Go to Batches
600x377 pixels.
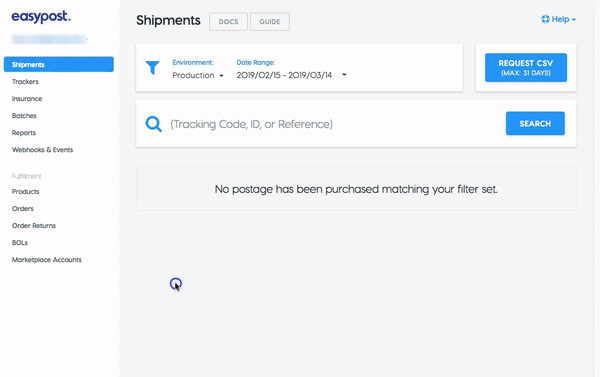point(24,116)
